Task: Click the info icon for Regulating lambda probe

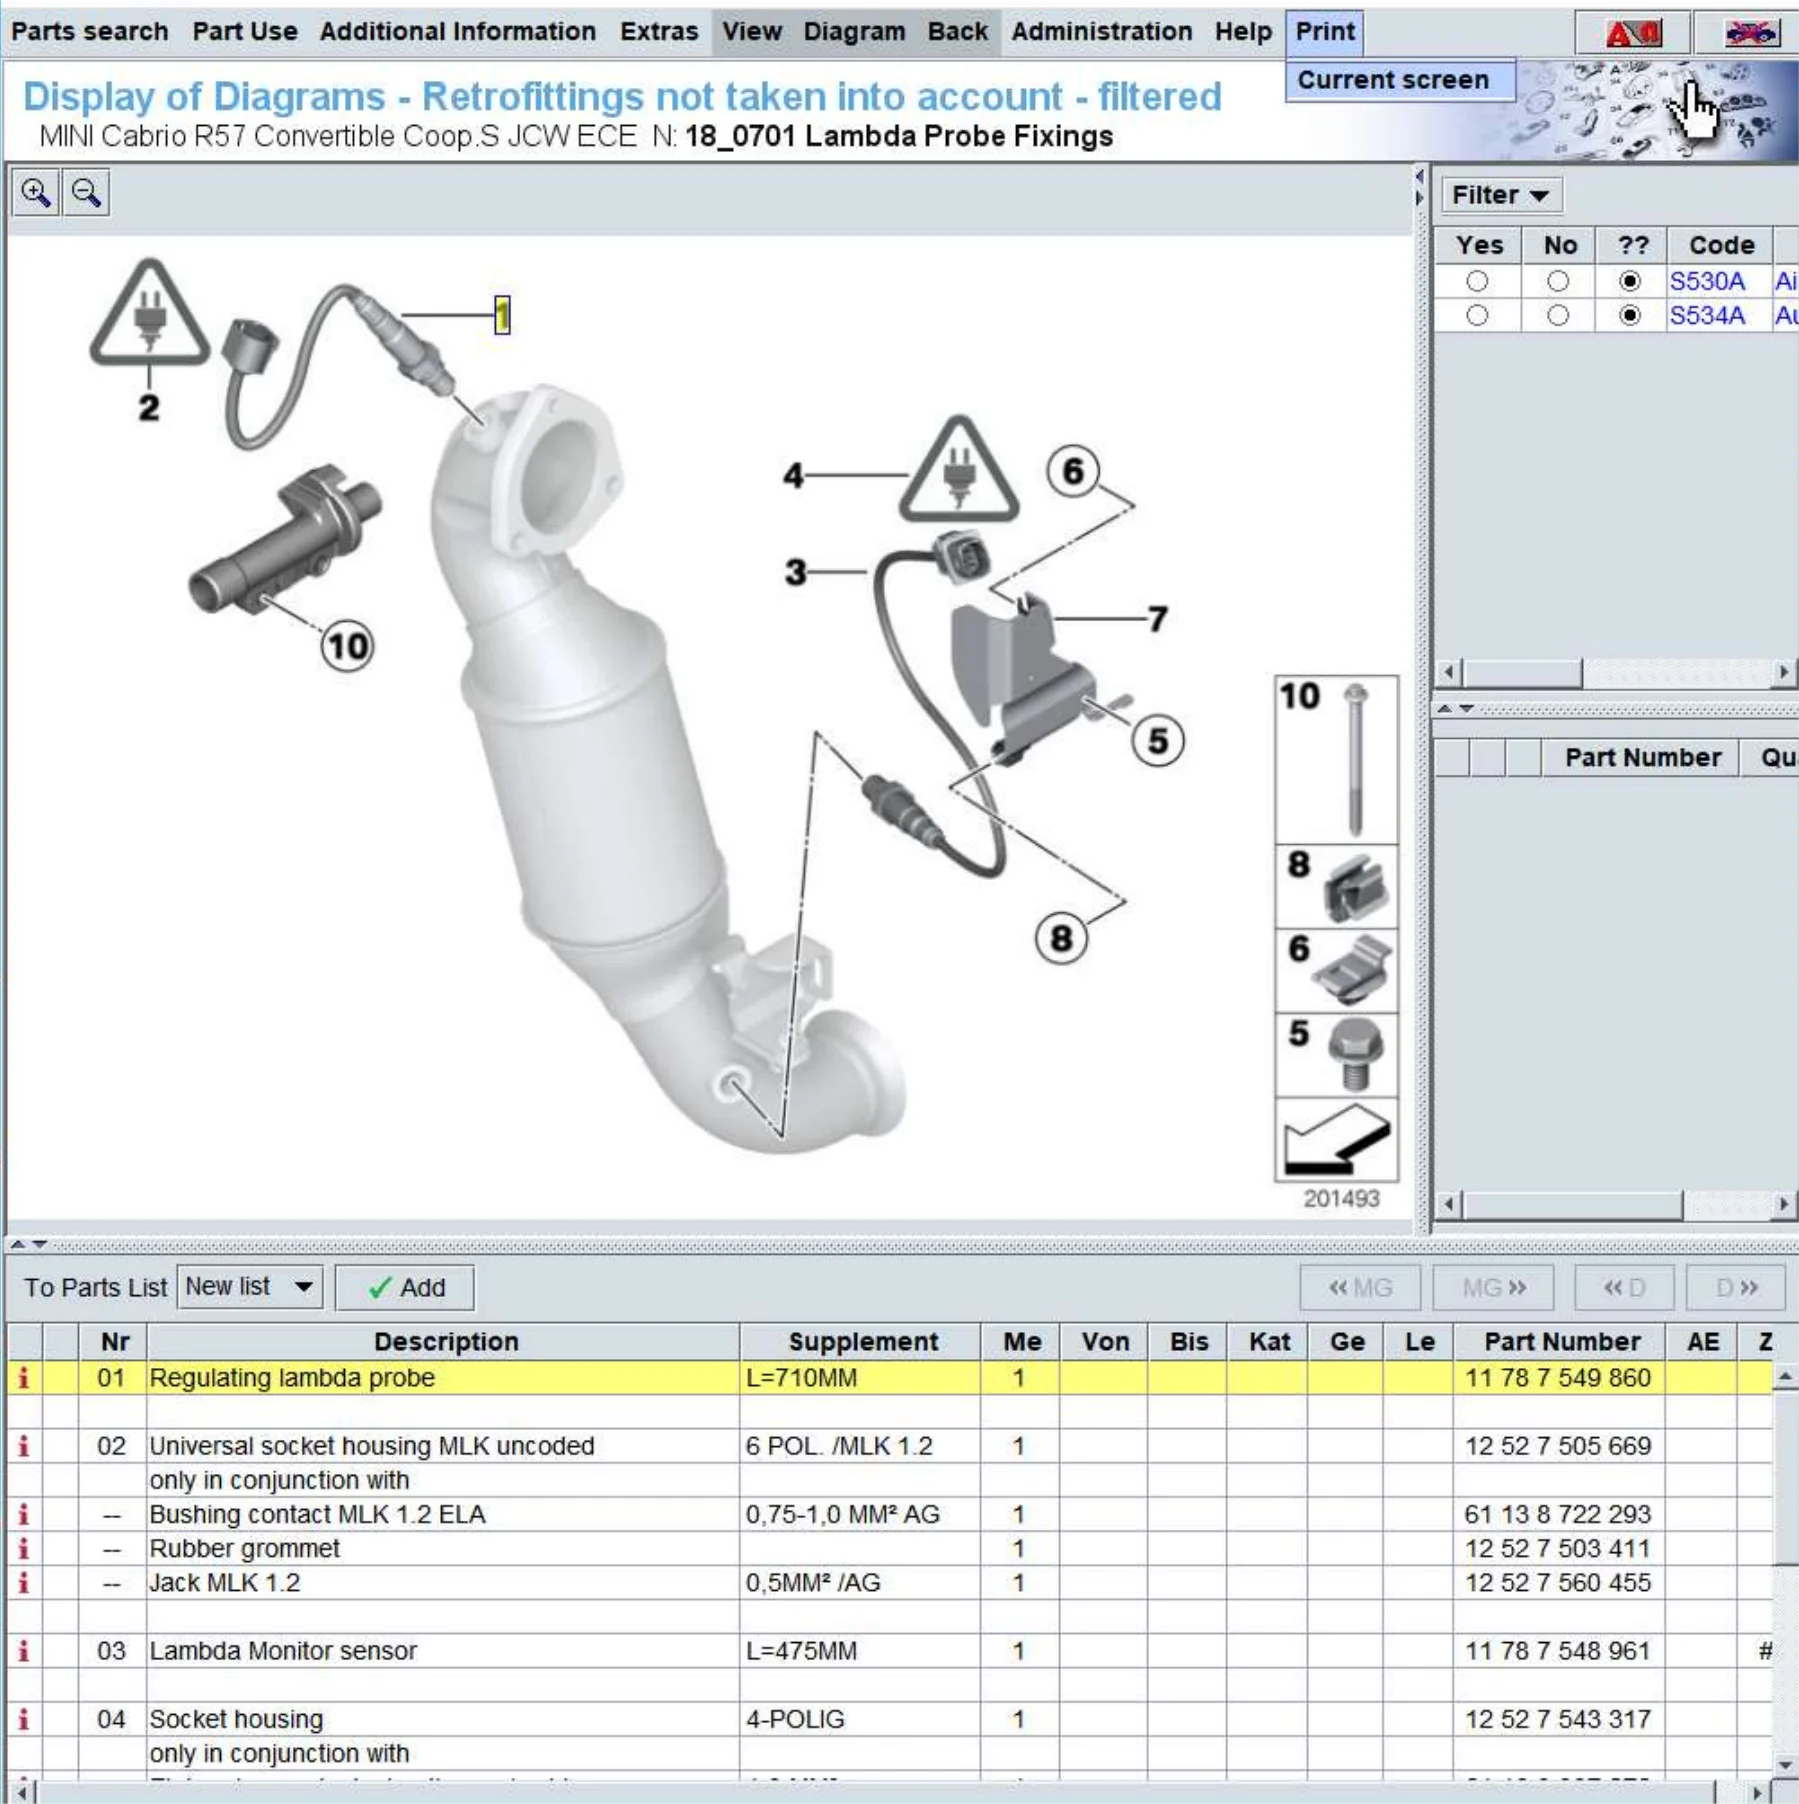Action: 24,1378
